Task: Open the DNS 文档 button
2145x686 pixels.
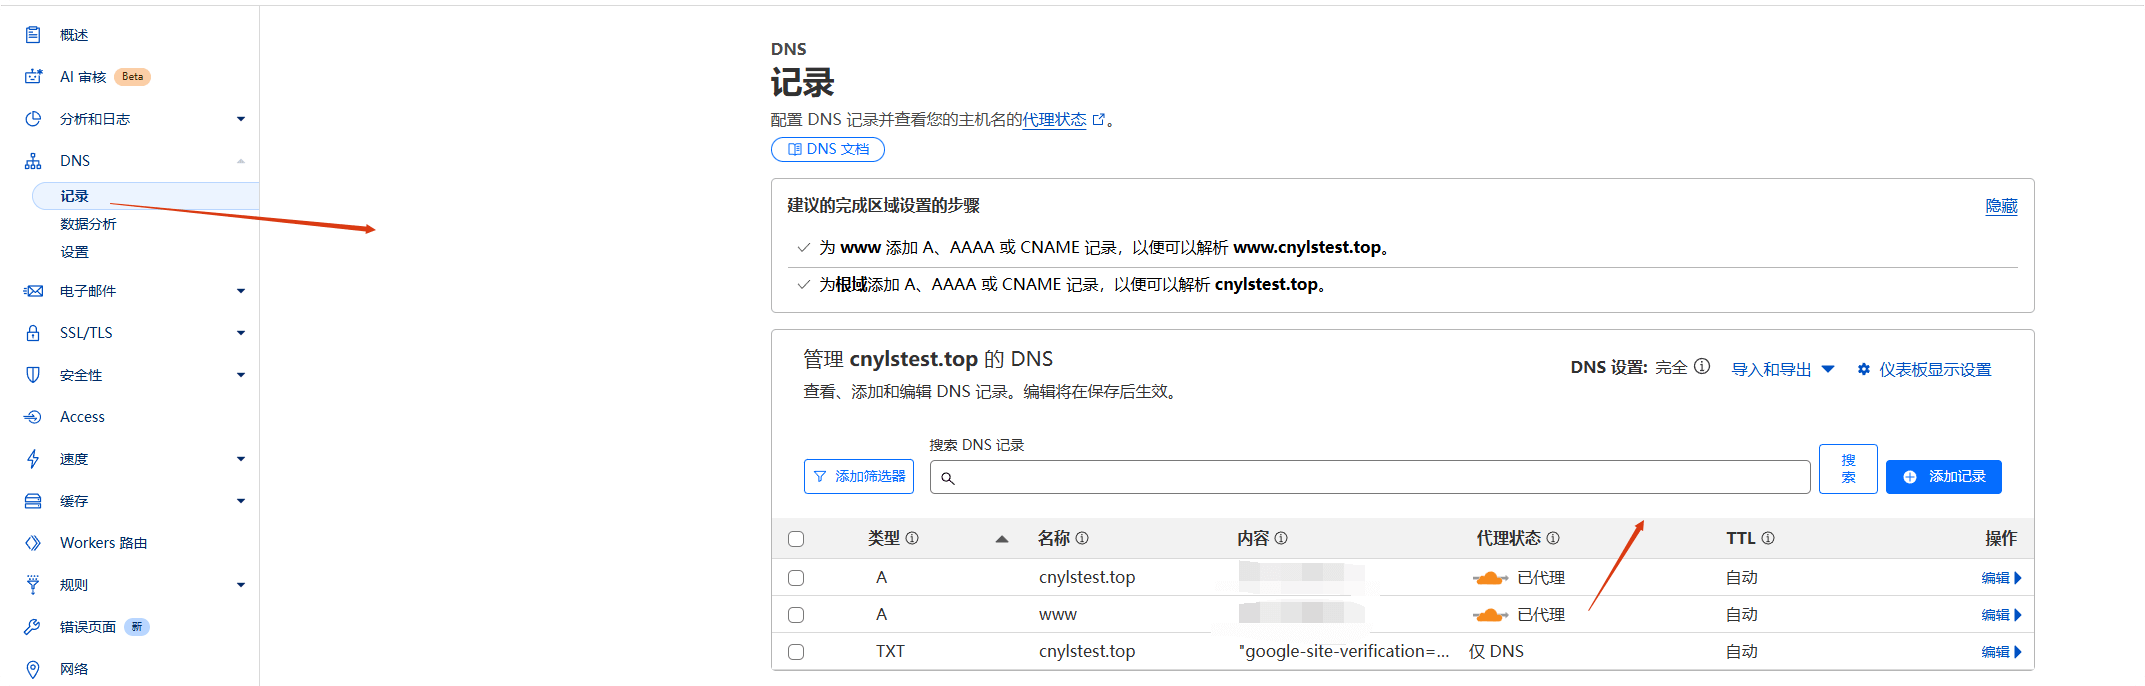Action: (828, 149)
